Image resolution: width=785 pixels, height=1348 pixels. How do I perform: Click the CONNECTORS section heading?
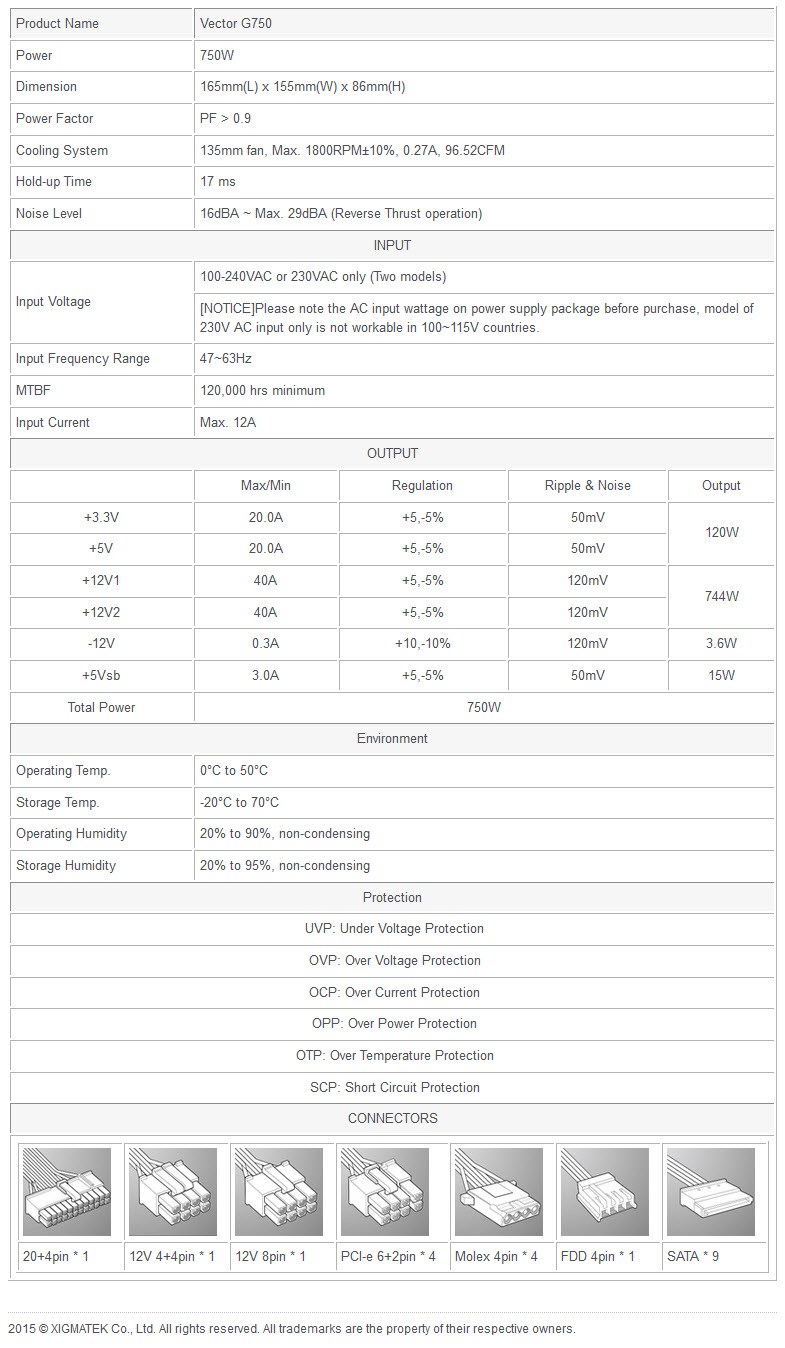click(x=392, y=1119)
